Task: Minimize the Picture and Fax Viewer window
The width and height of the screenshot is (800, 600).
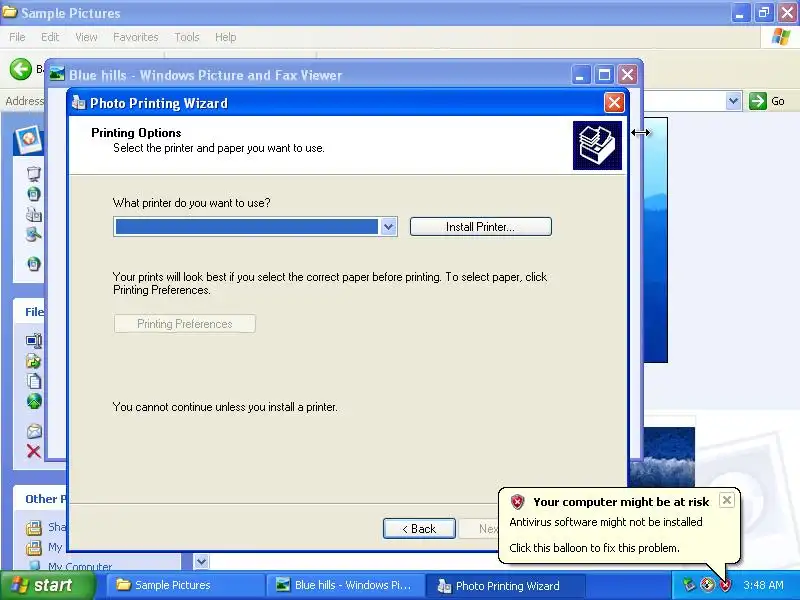Action: click(x=580, y=75)
